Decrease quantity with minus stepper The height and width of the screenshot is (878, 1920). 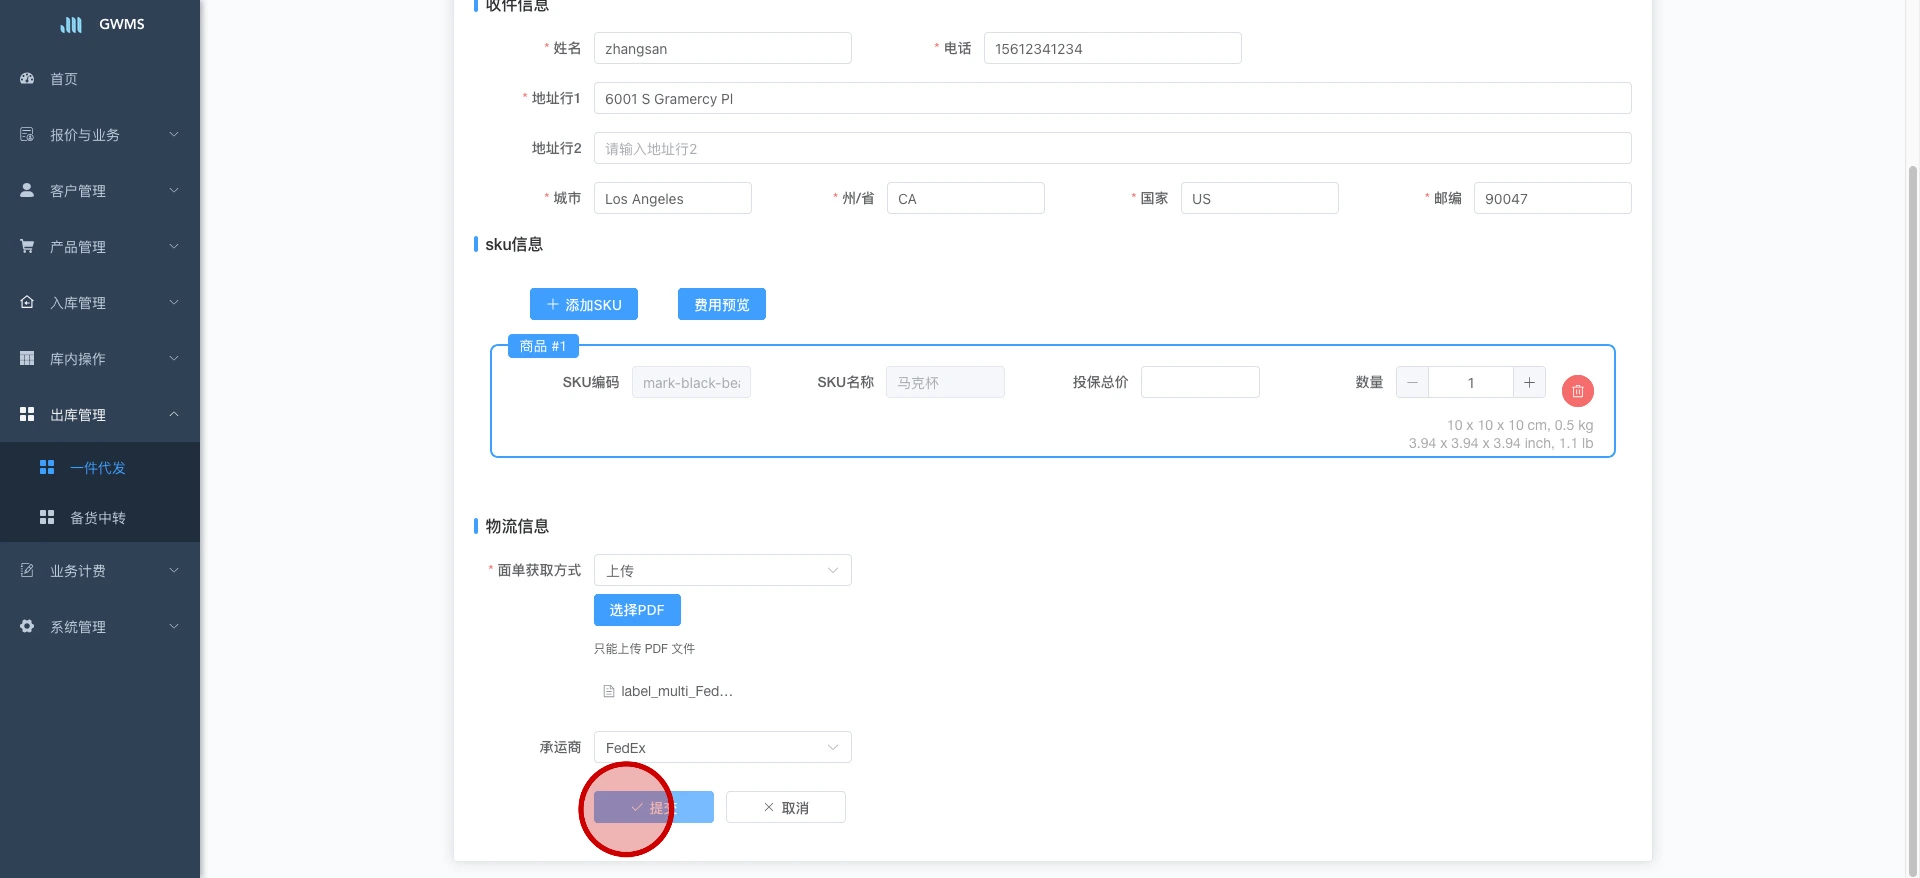1412,383
